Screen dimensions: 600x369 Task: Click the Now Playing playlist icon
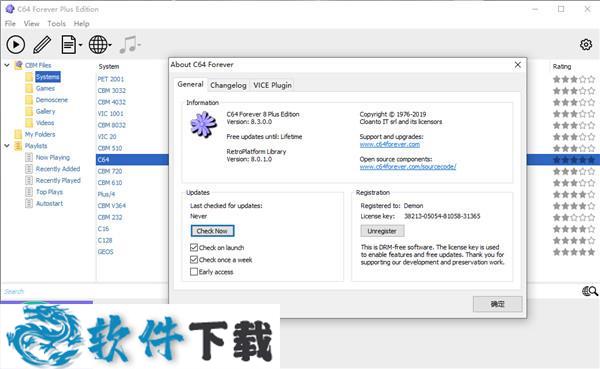click(x=29, y=157)
